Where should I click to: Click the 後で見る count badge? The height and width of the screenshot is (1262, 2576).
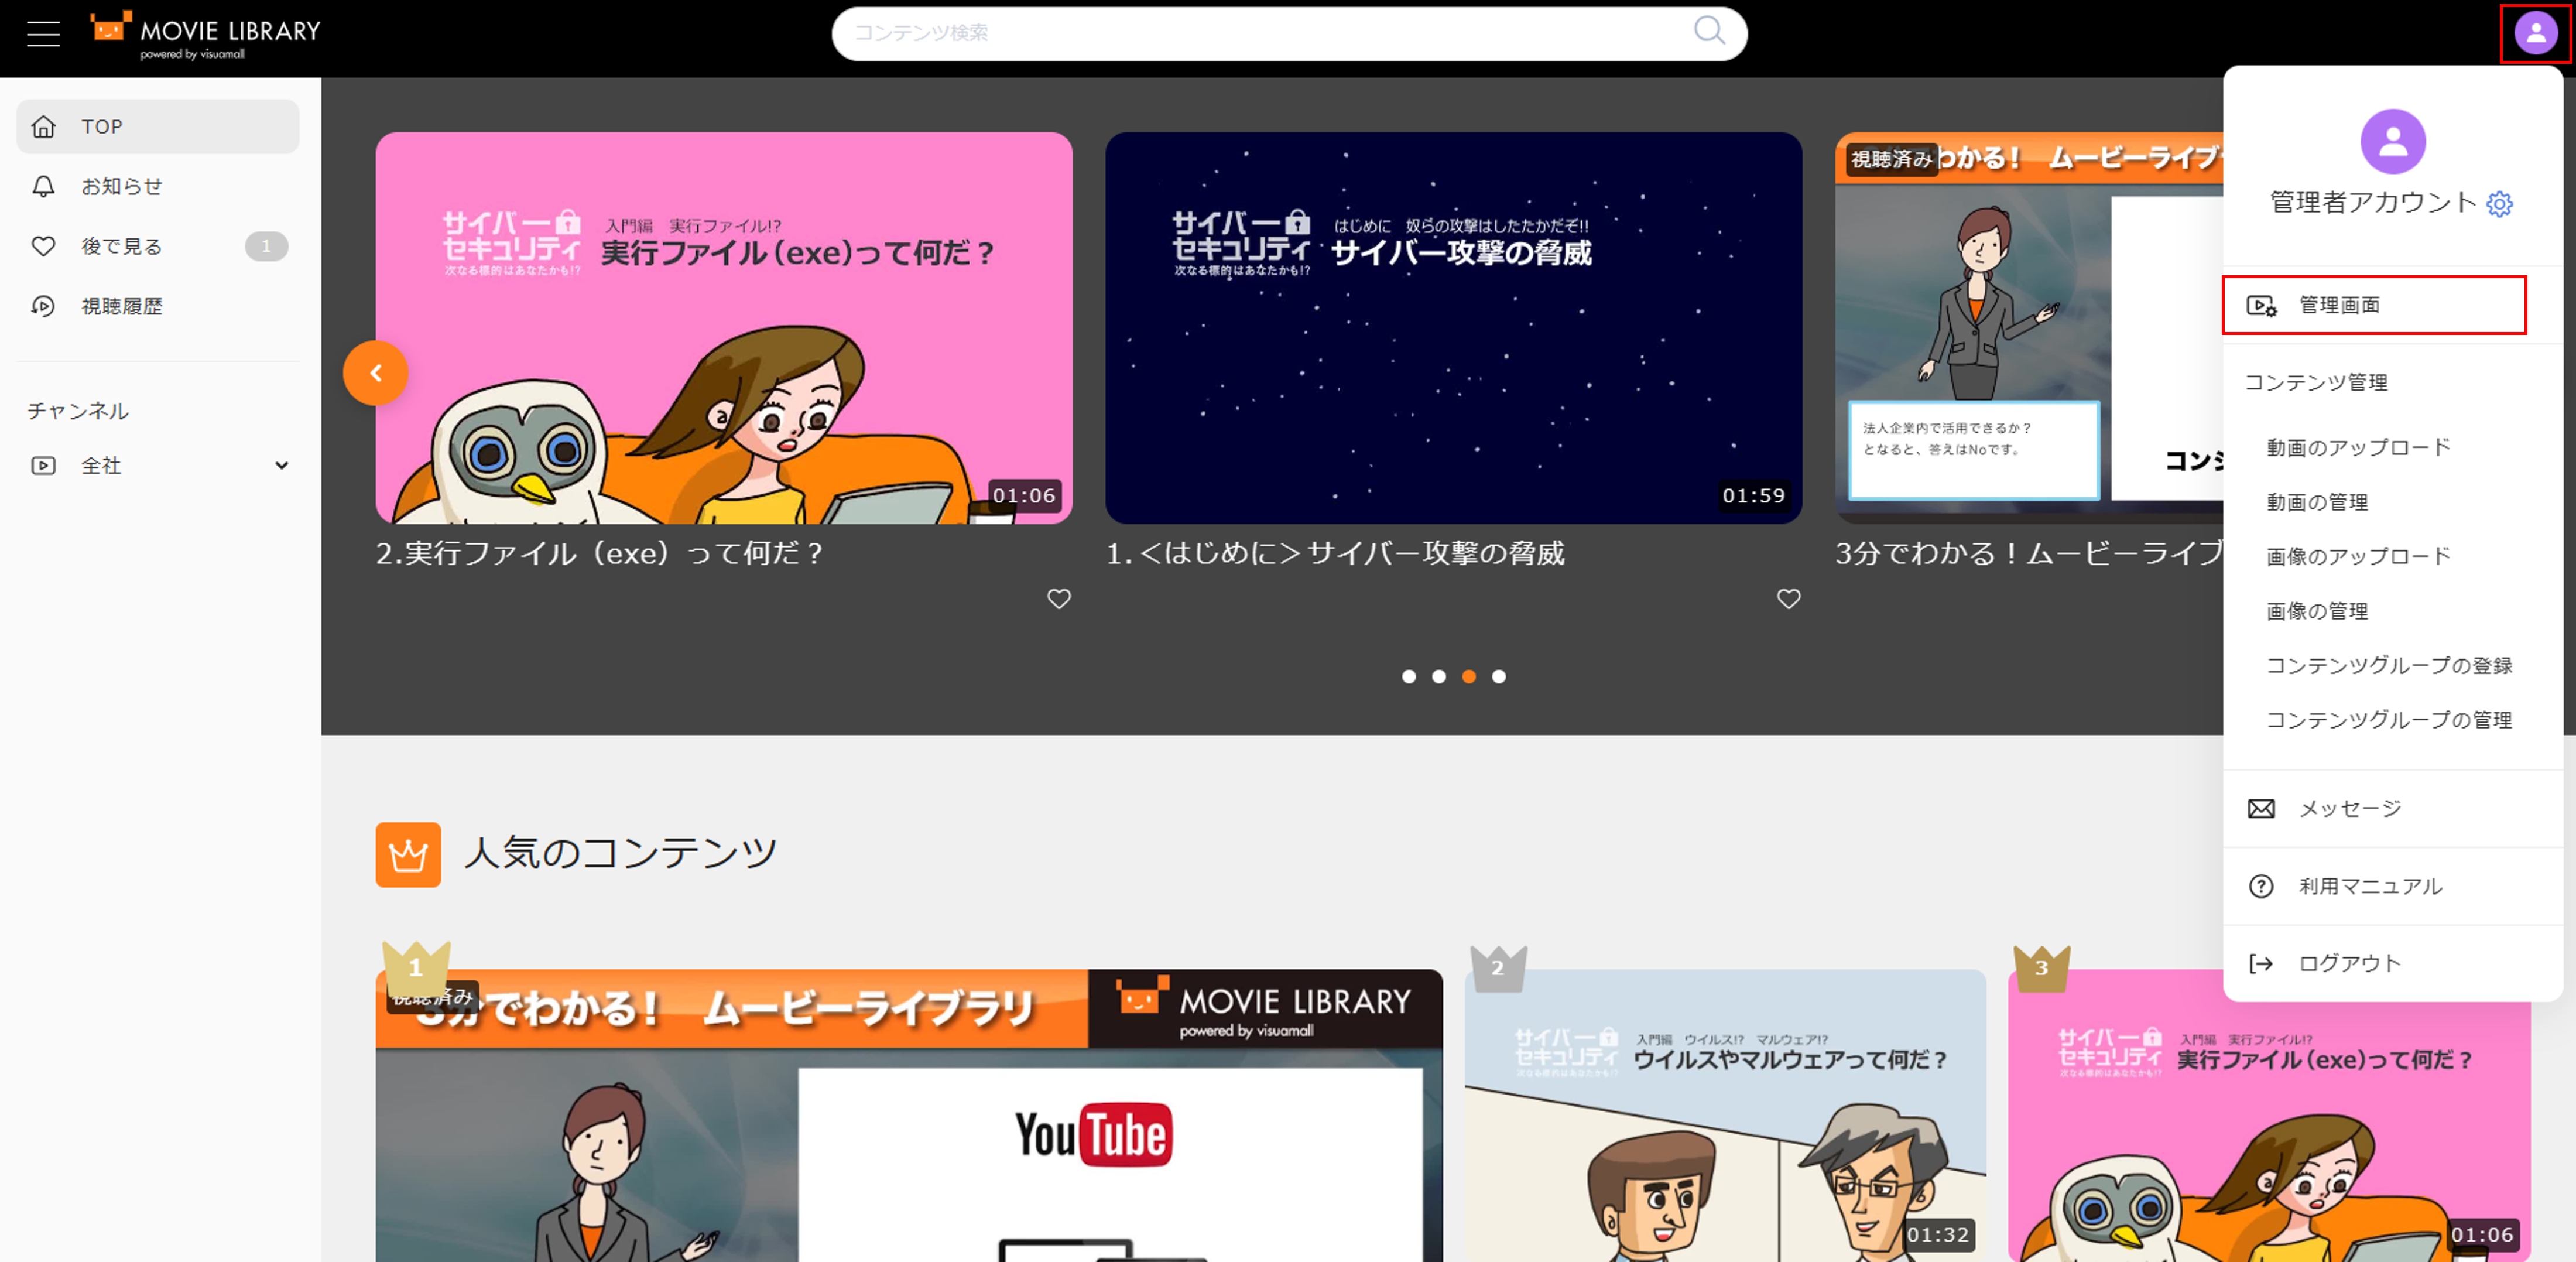(x=266, y=246)
